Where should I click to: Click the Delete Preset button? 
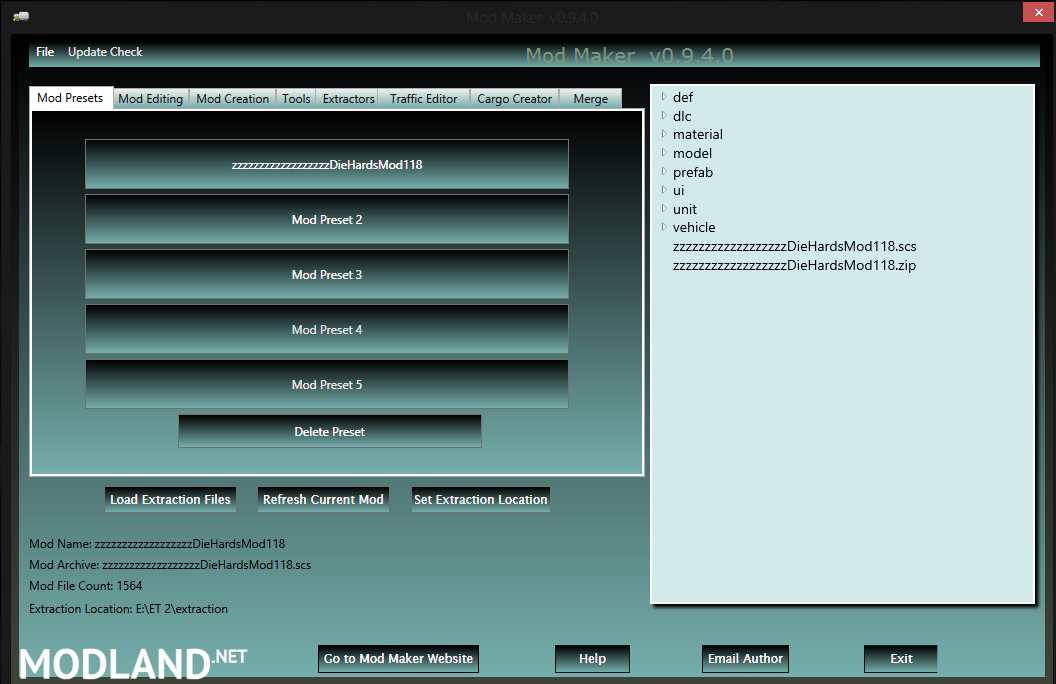point(329,432)
